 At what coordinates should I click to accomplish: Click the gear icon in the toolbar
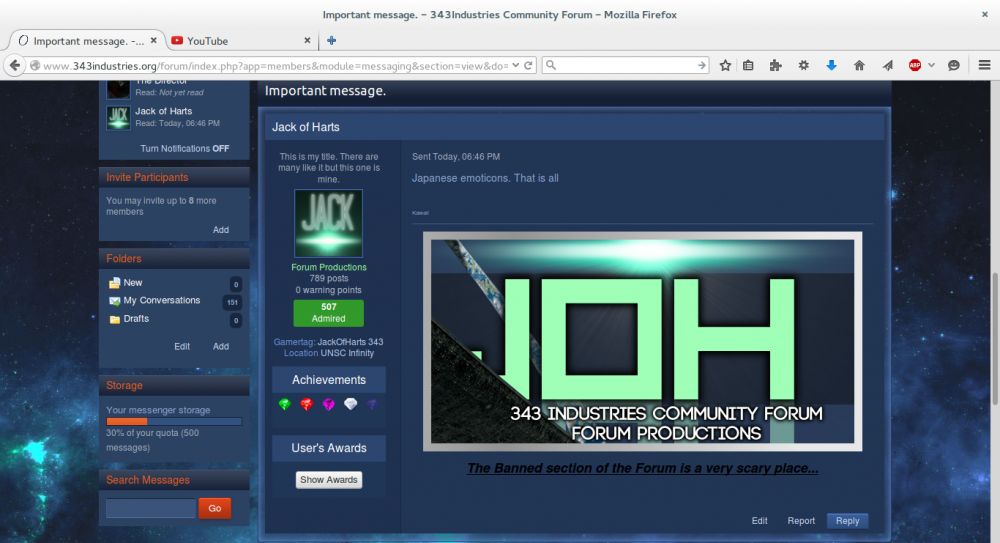pyautogui.click(x=804, y=66)
